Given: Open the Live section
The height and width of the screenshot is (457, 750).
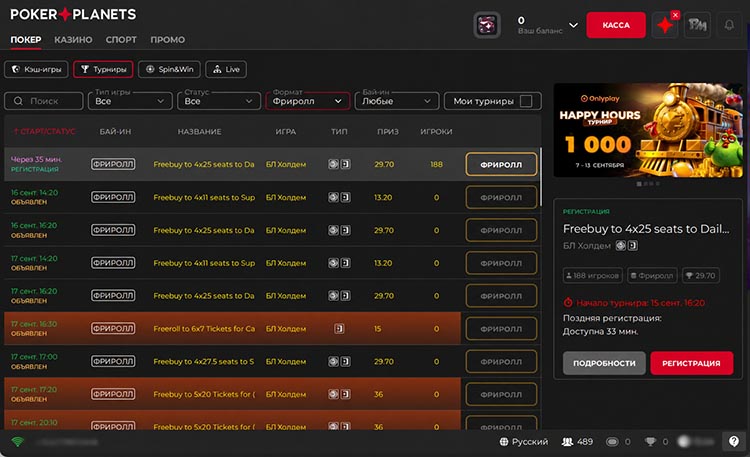Looking at the screenshot, I should pyautogui.click(x=226, y=69).
